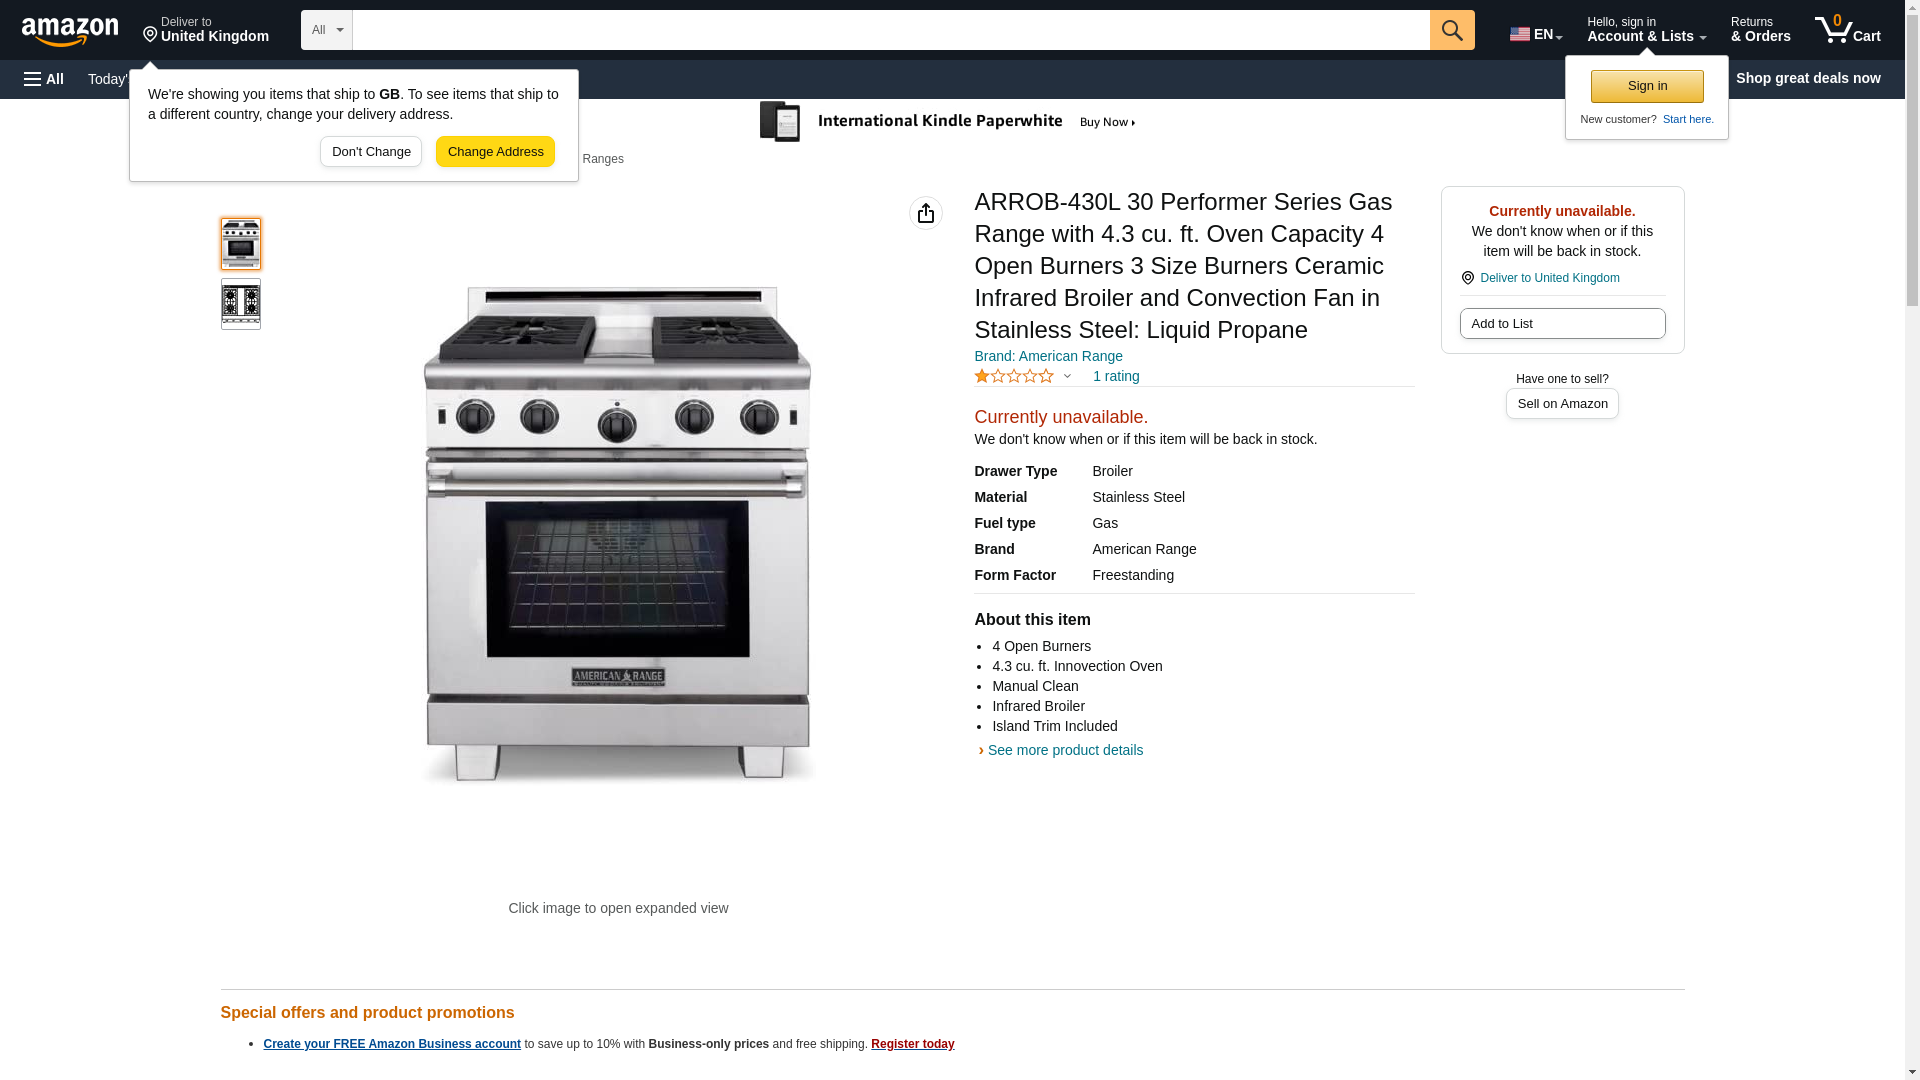Click the yellow Sign in button
1920x1080 pixels.
click(1647, 86)
